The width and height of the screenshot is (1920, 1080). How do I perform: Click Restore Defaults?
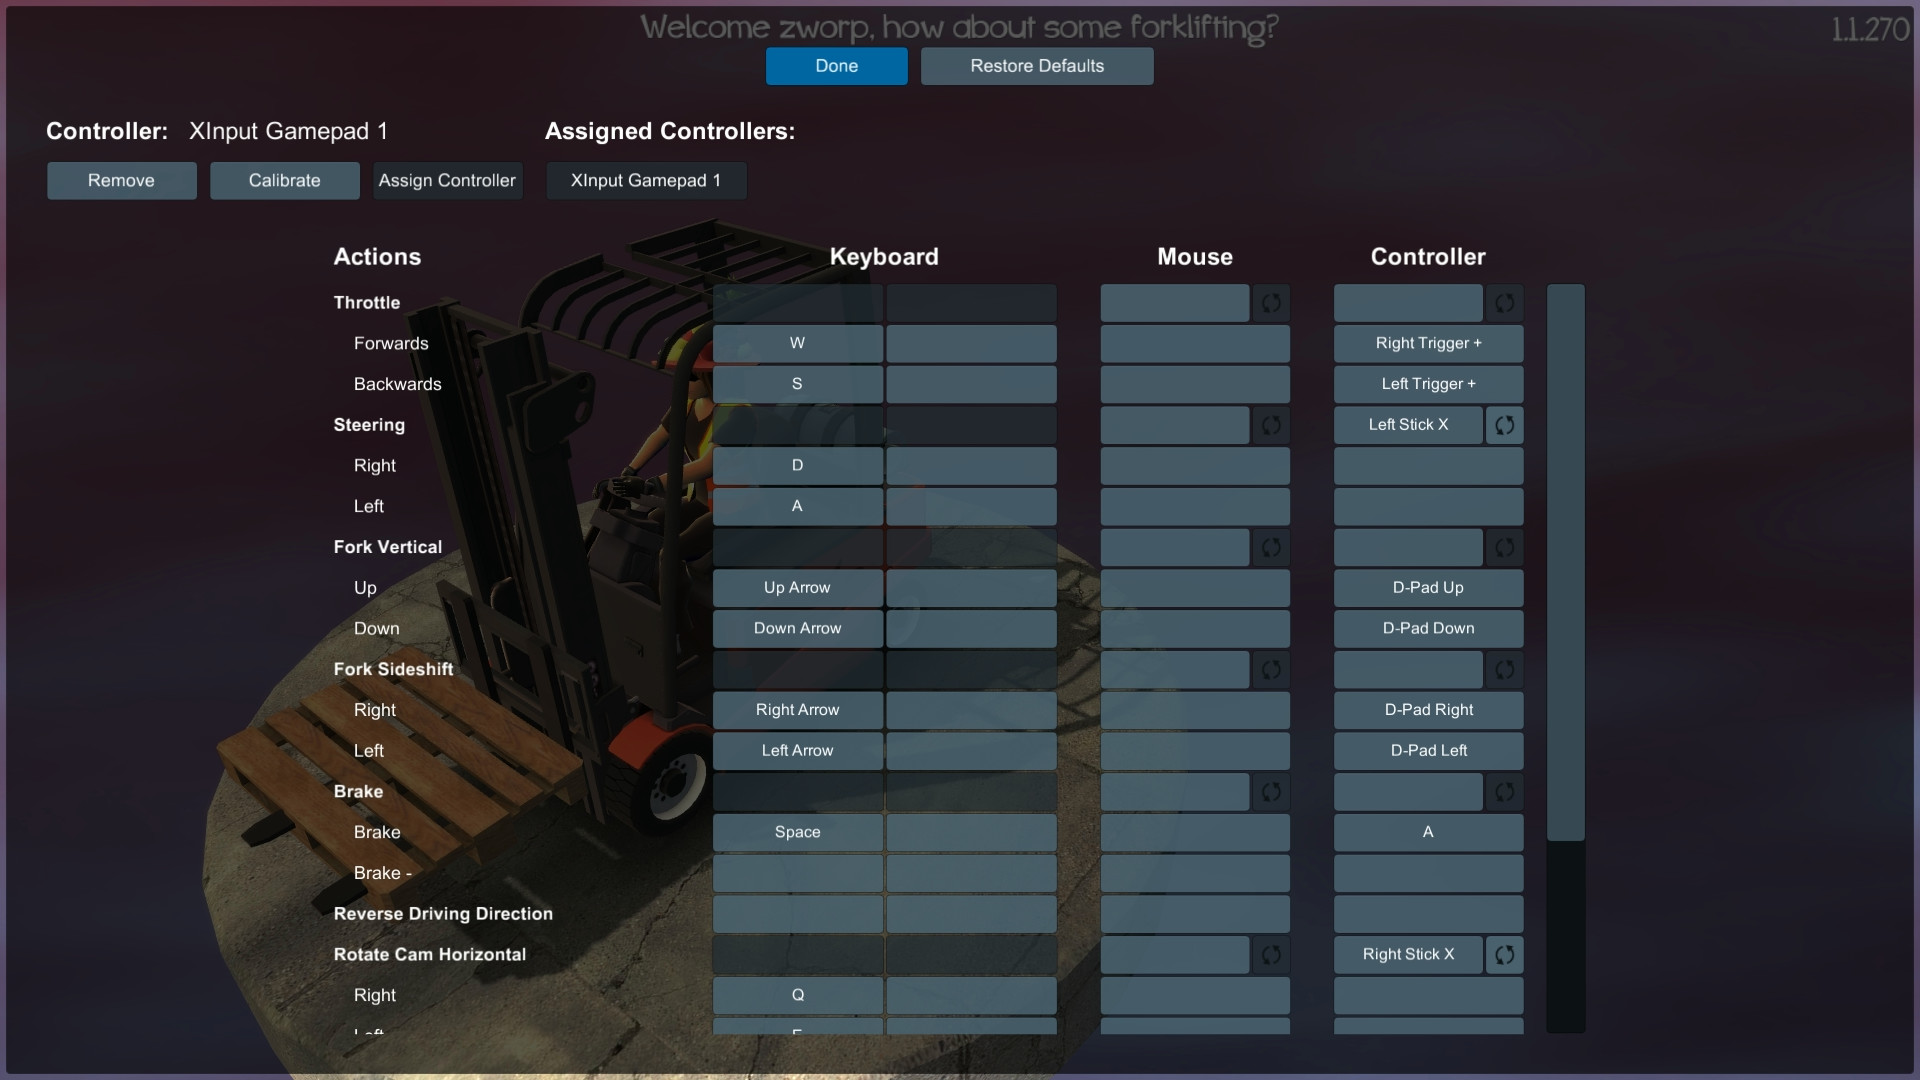click(x=1037, y=66)
